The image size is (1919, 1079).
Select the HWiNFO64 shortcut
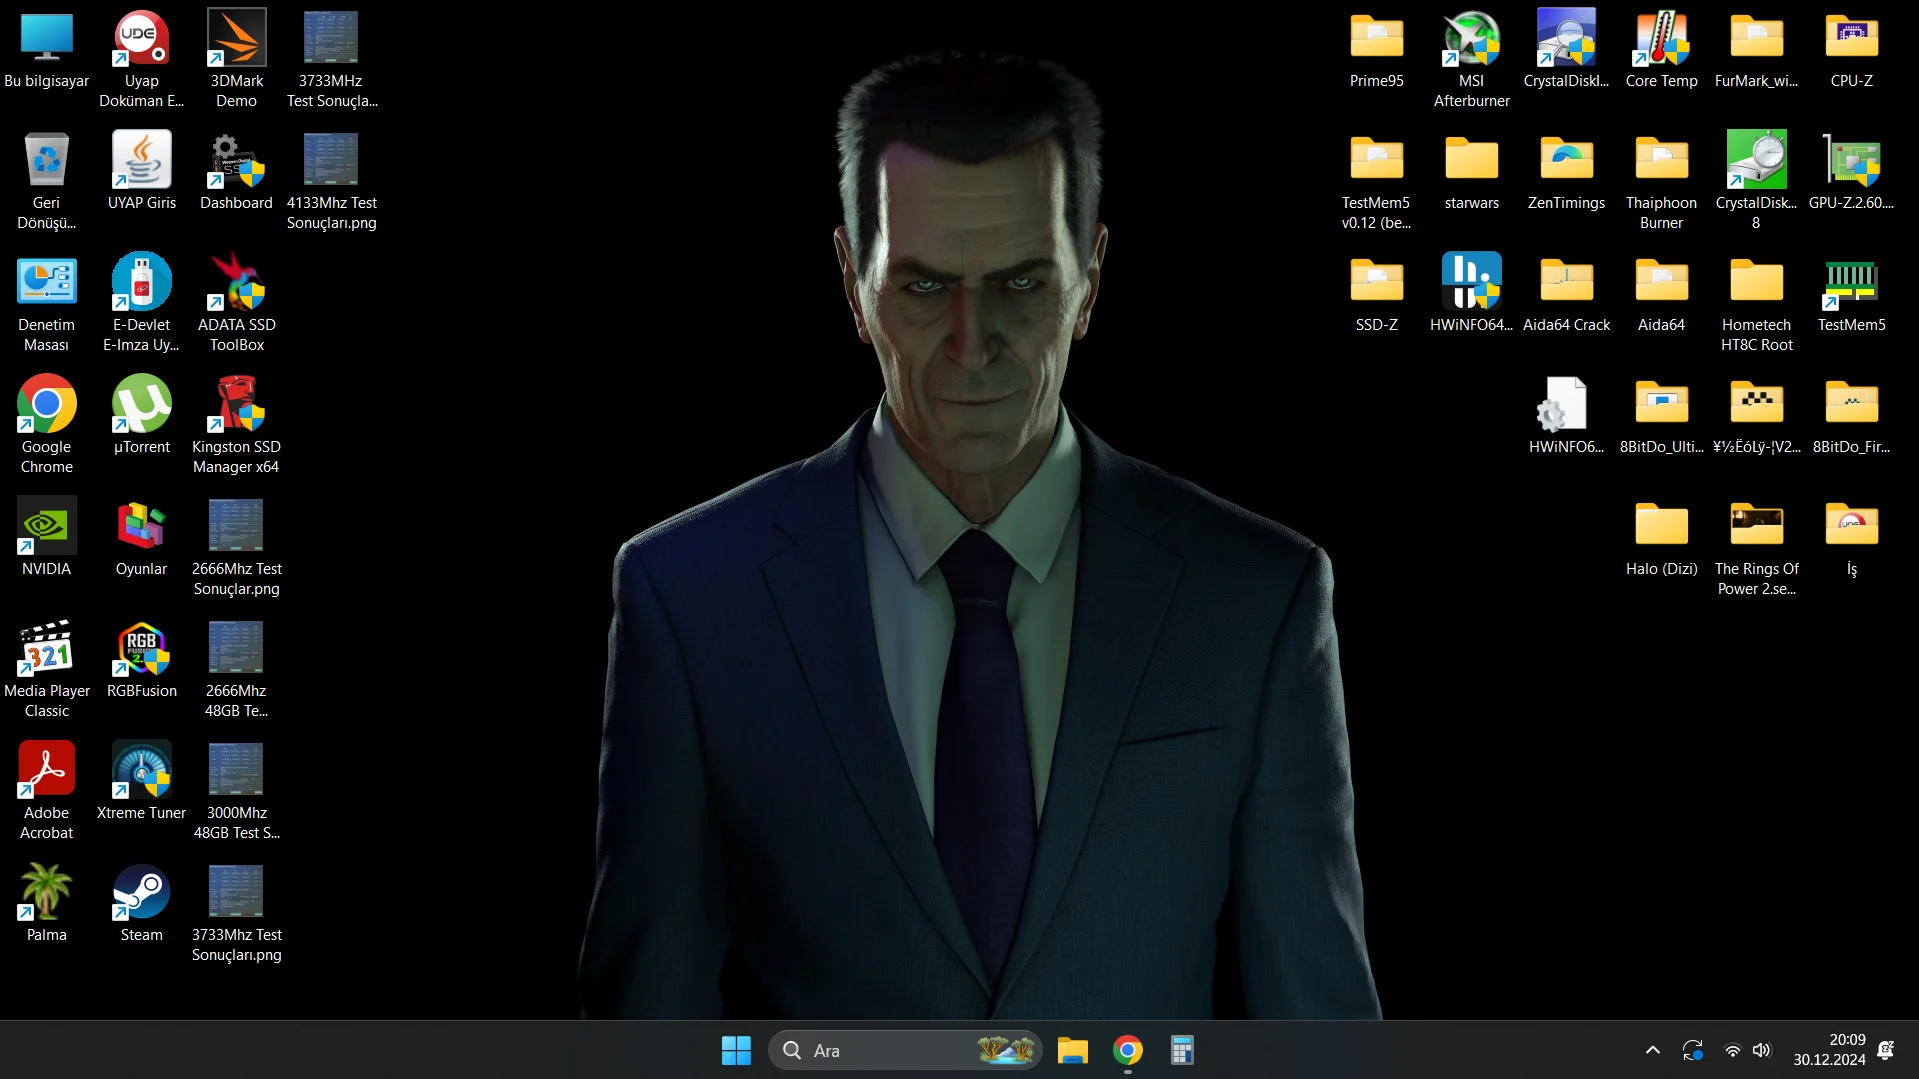tap(1471, 294)
